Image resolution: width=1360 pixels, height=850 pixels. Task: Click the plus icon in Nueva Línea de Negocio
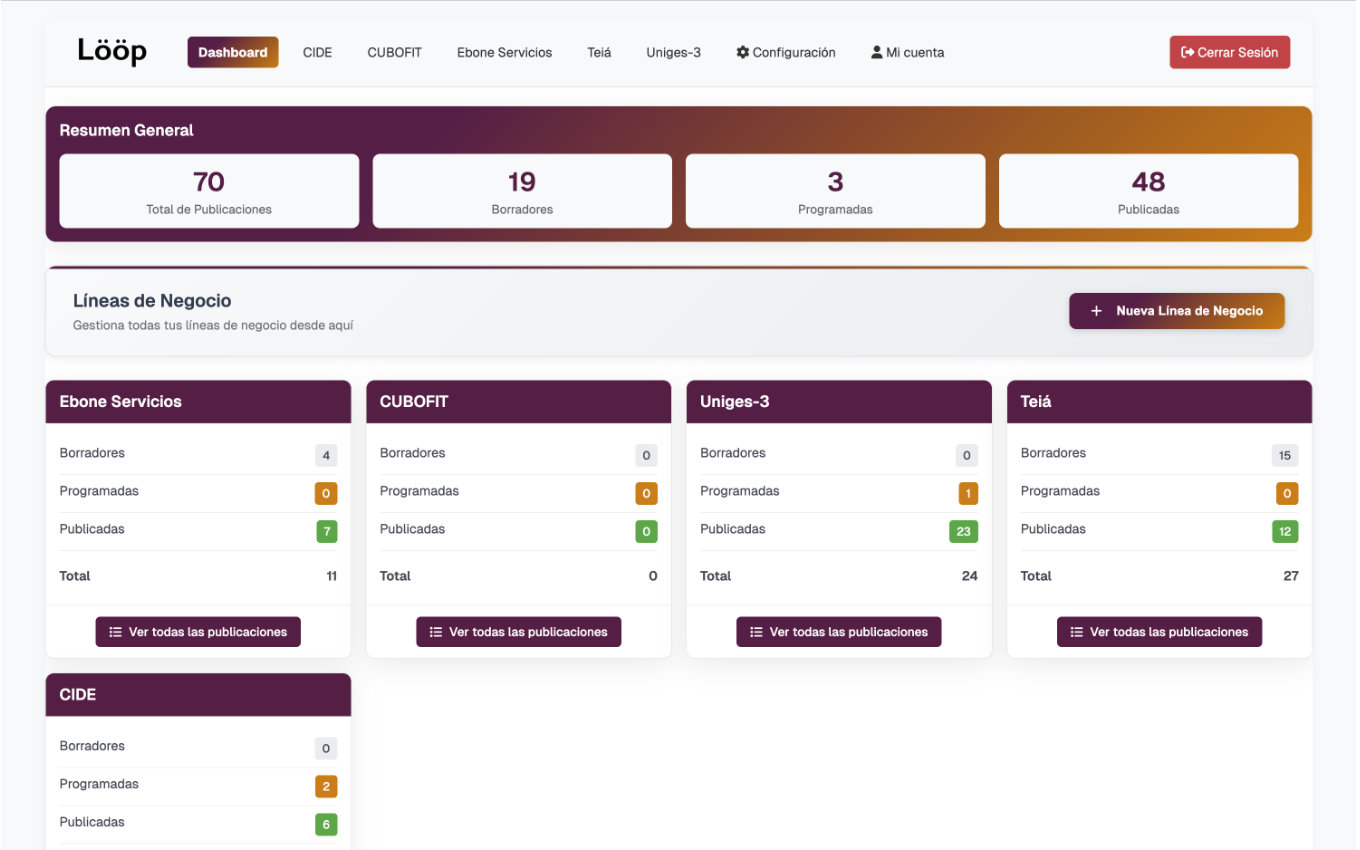click(1096, 311)
